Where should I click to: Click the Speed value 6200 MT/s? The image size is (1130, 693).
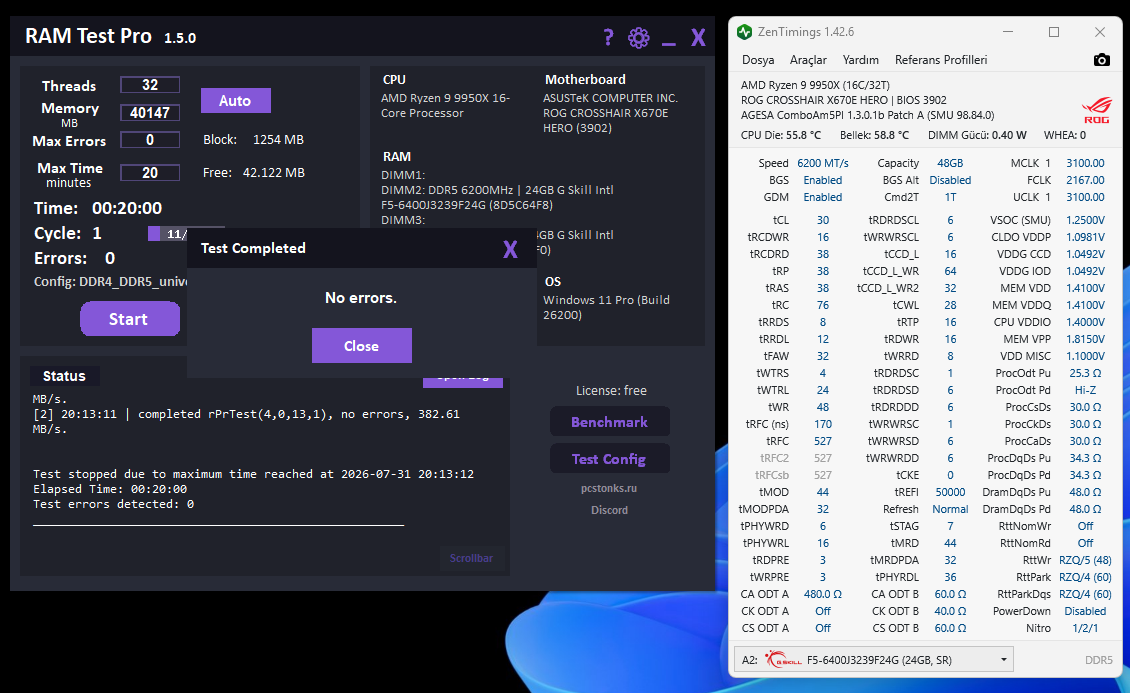click(823, 164)
